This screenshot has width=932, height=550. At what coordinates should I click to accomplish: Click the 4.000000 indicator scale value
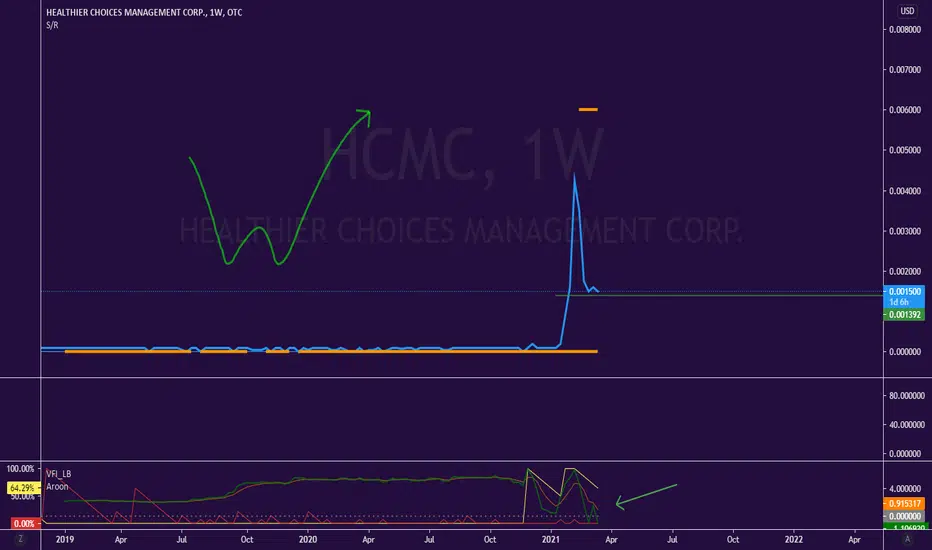click(x=905, y=489)
